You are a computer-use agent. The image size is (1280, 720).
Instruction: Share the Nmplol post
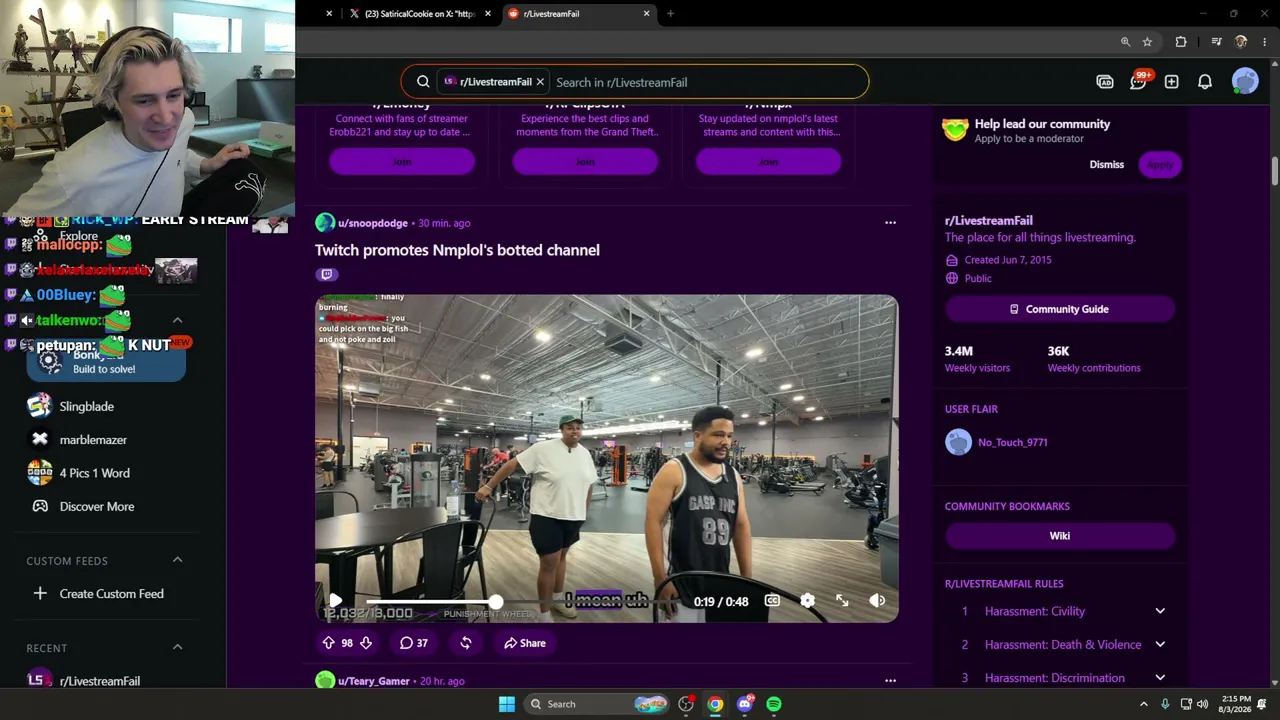tap(525, 643)
